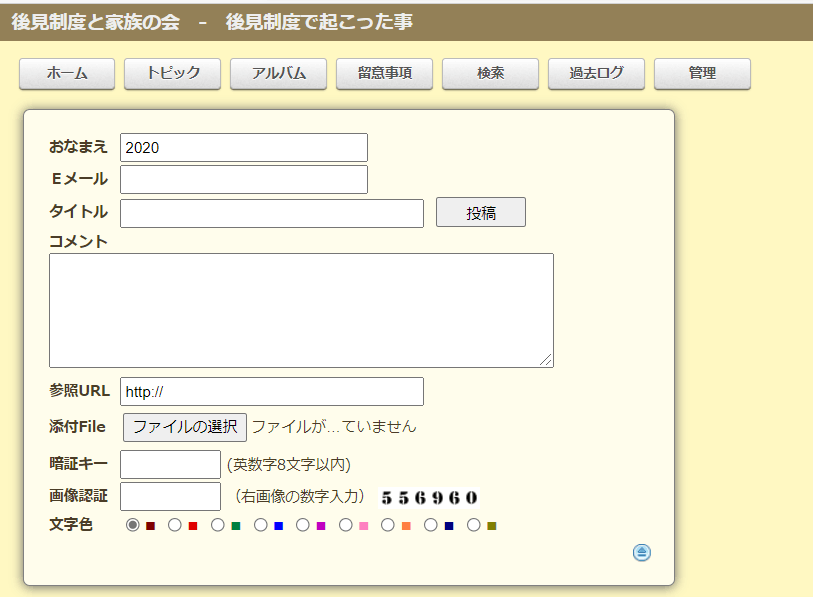813x597 pixels.
Task: Click the (右画像の数字入力) hint text
Action: tap(300, 496)
